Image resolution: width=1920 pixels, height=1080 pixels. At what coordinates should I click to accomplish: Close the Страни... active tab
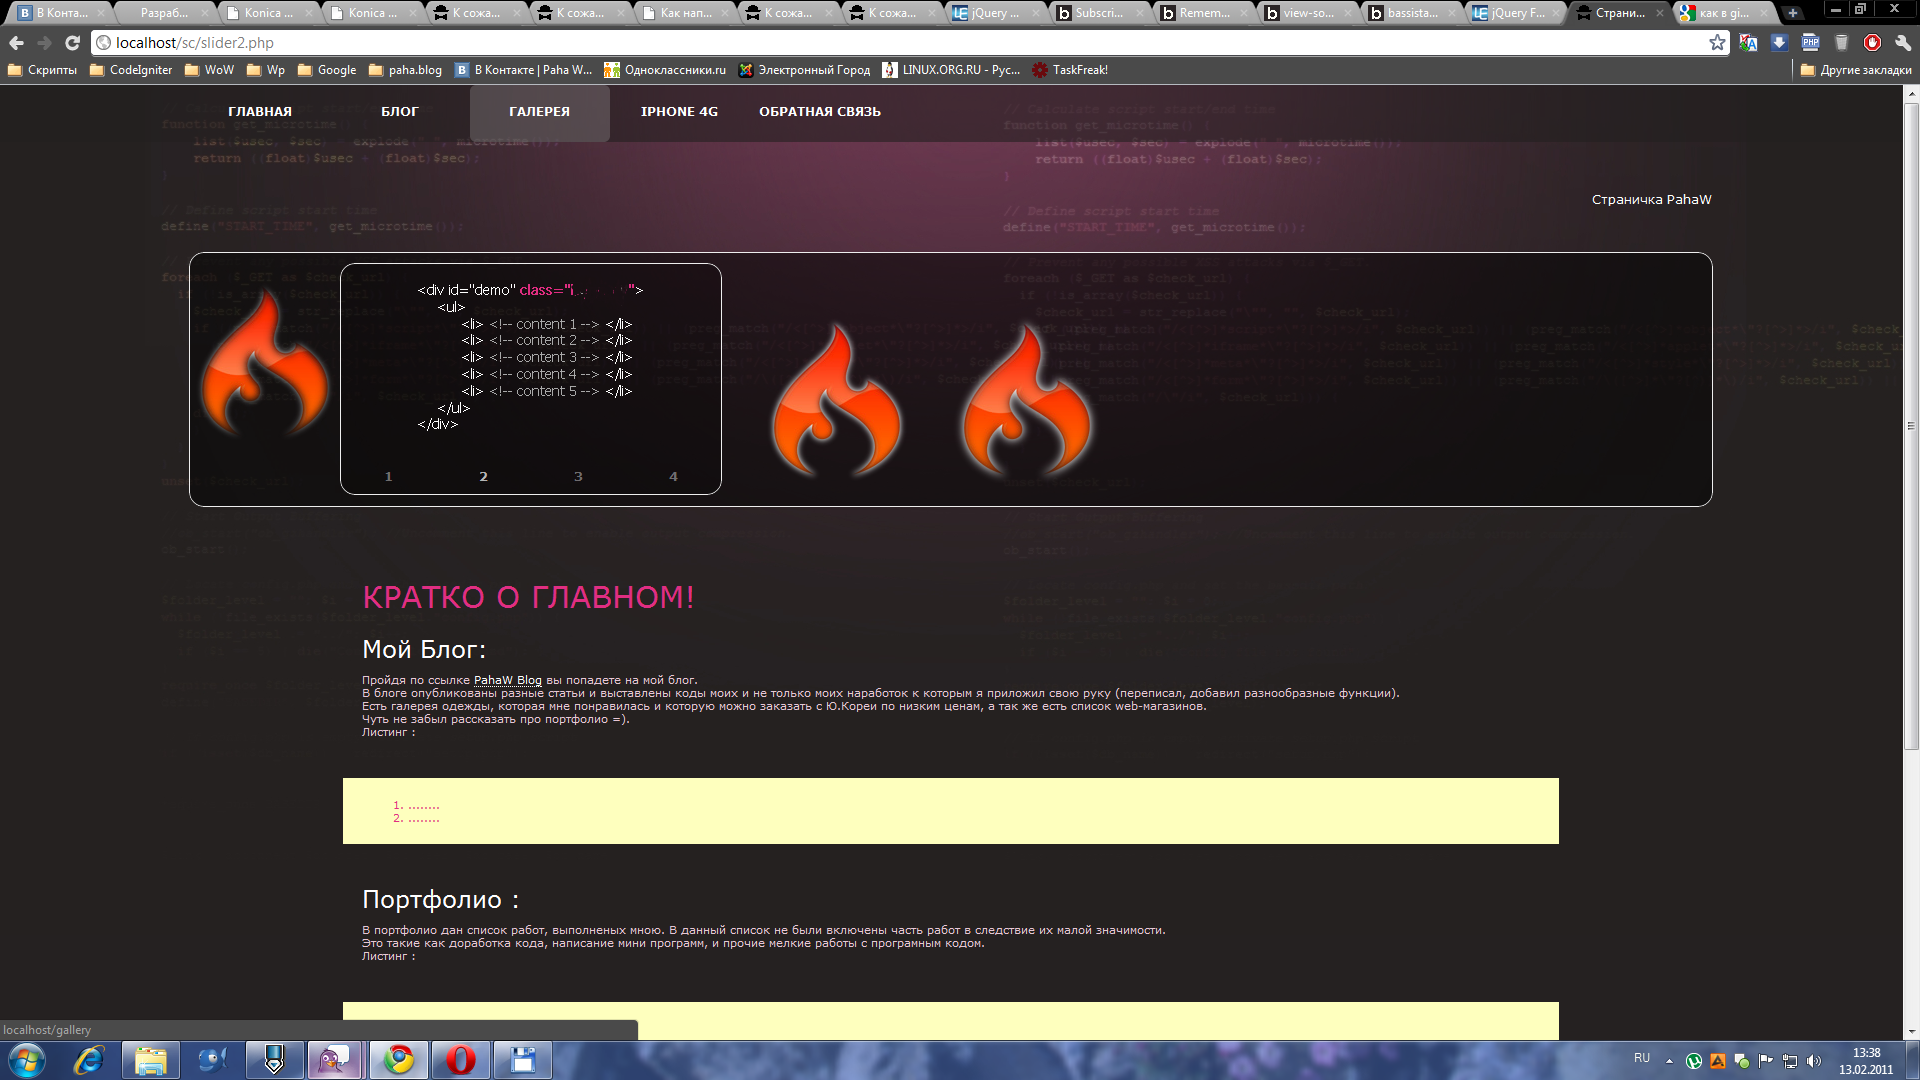(x=1660, y=13)
